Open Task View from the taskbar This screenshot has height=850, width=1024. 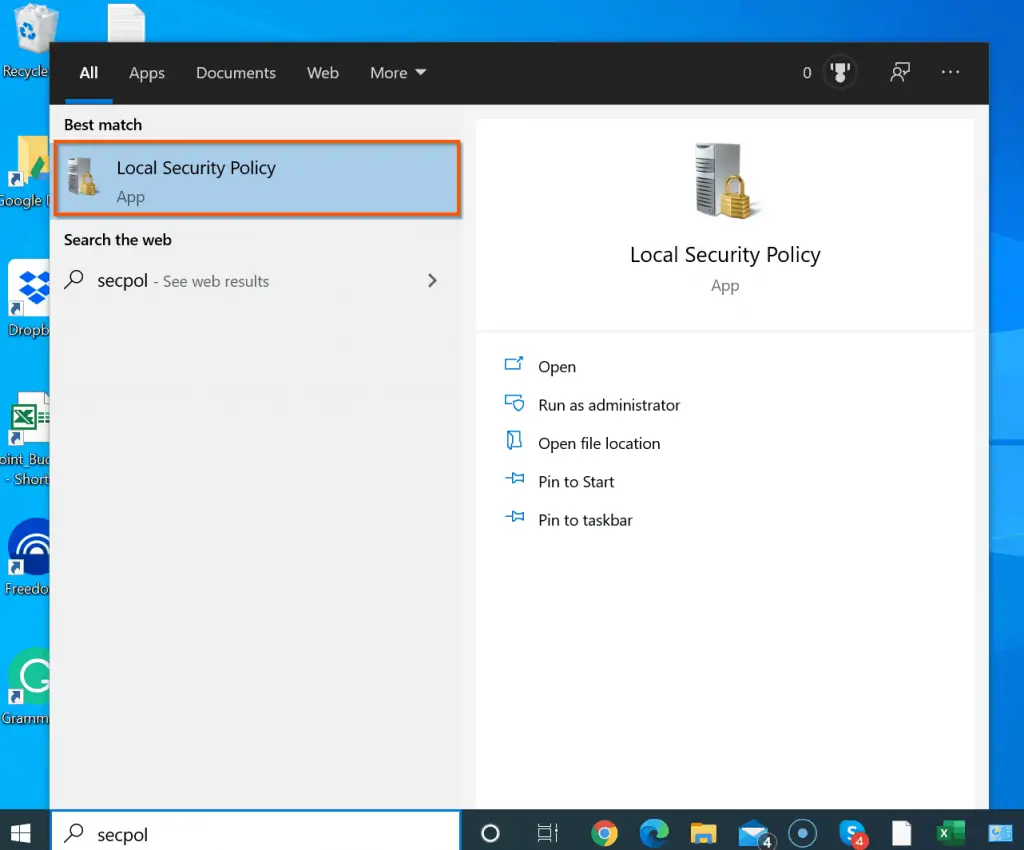pyautogui.click(x=546, y=832)
